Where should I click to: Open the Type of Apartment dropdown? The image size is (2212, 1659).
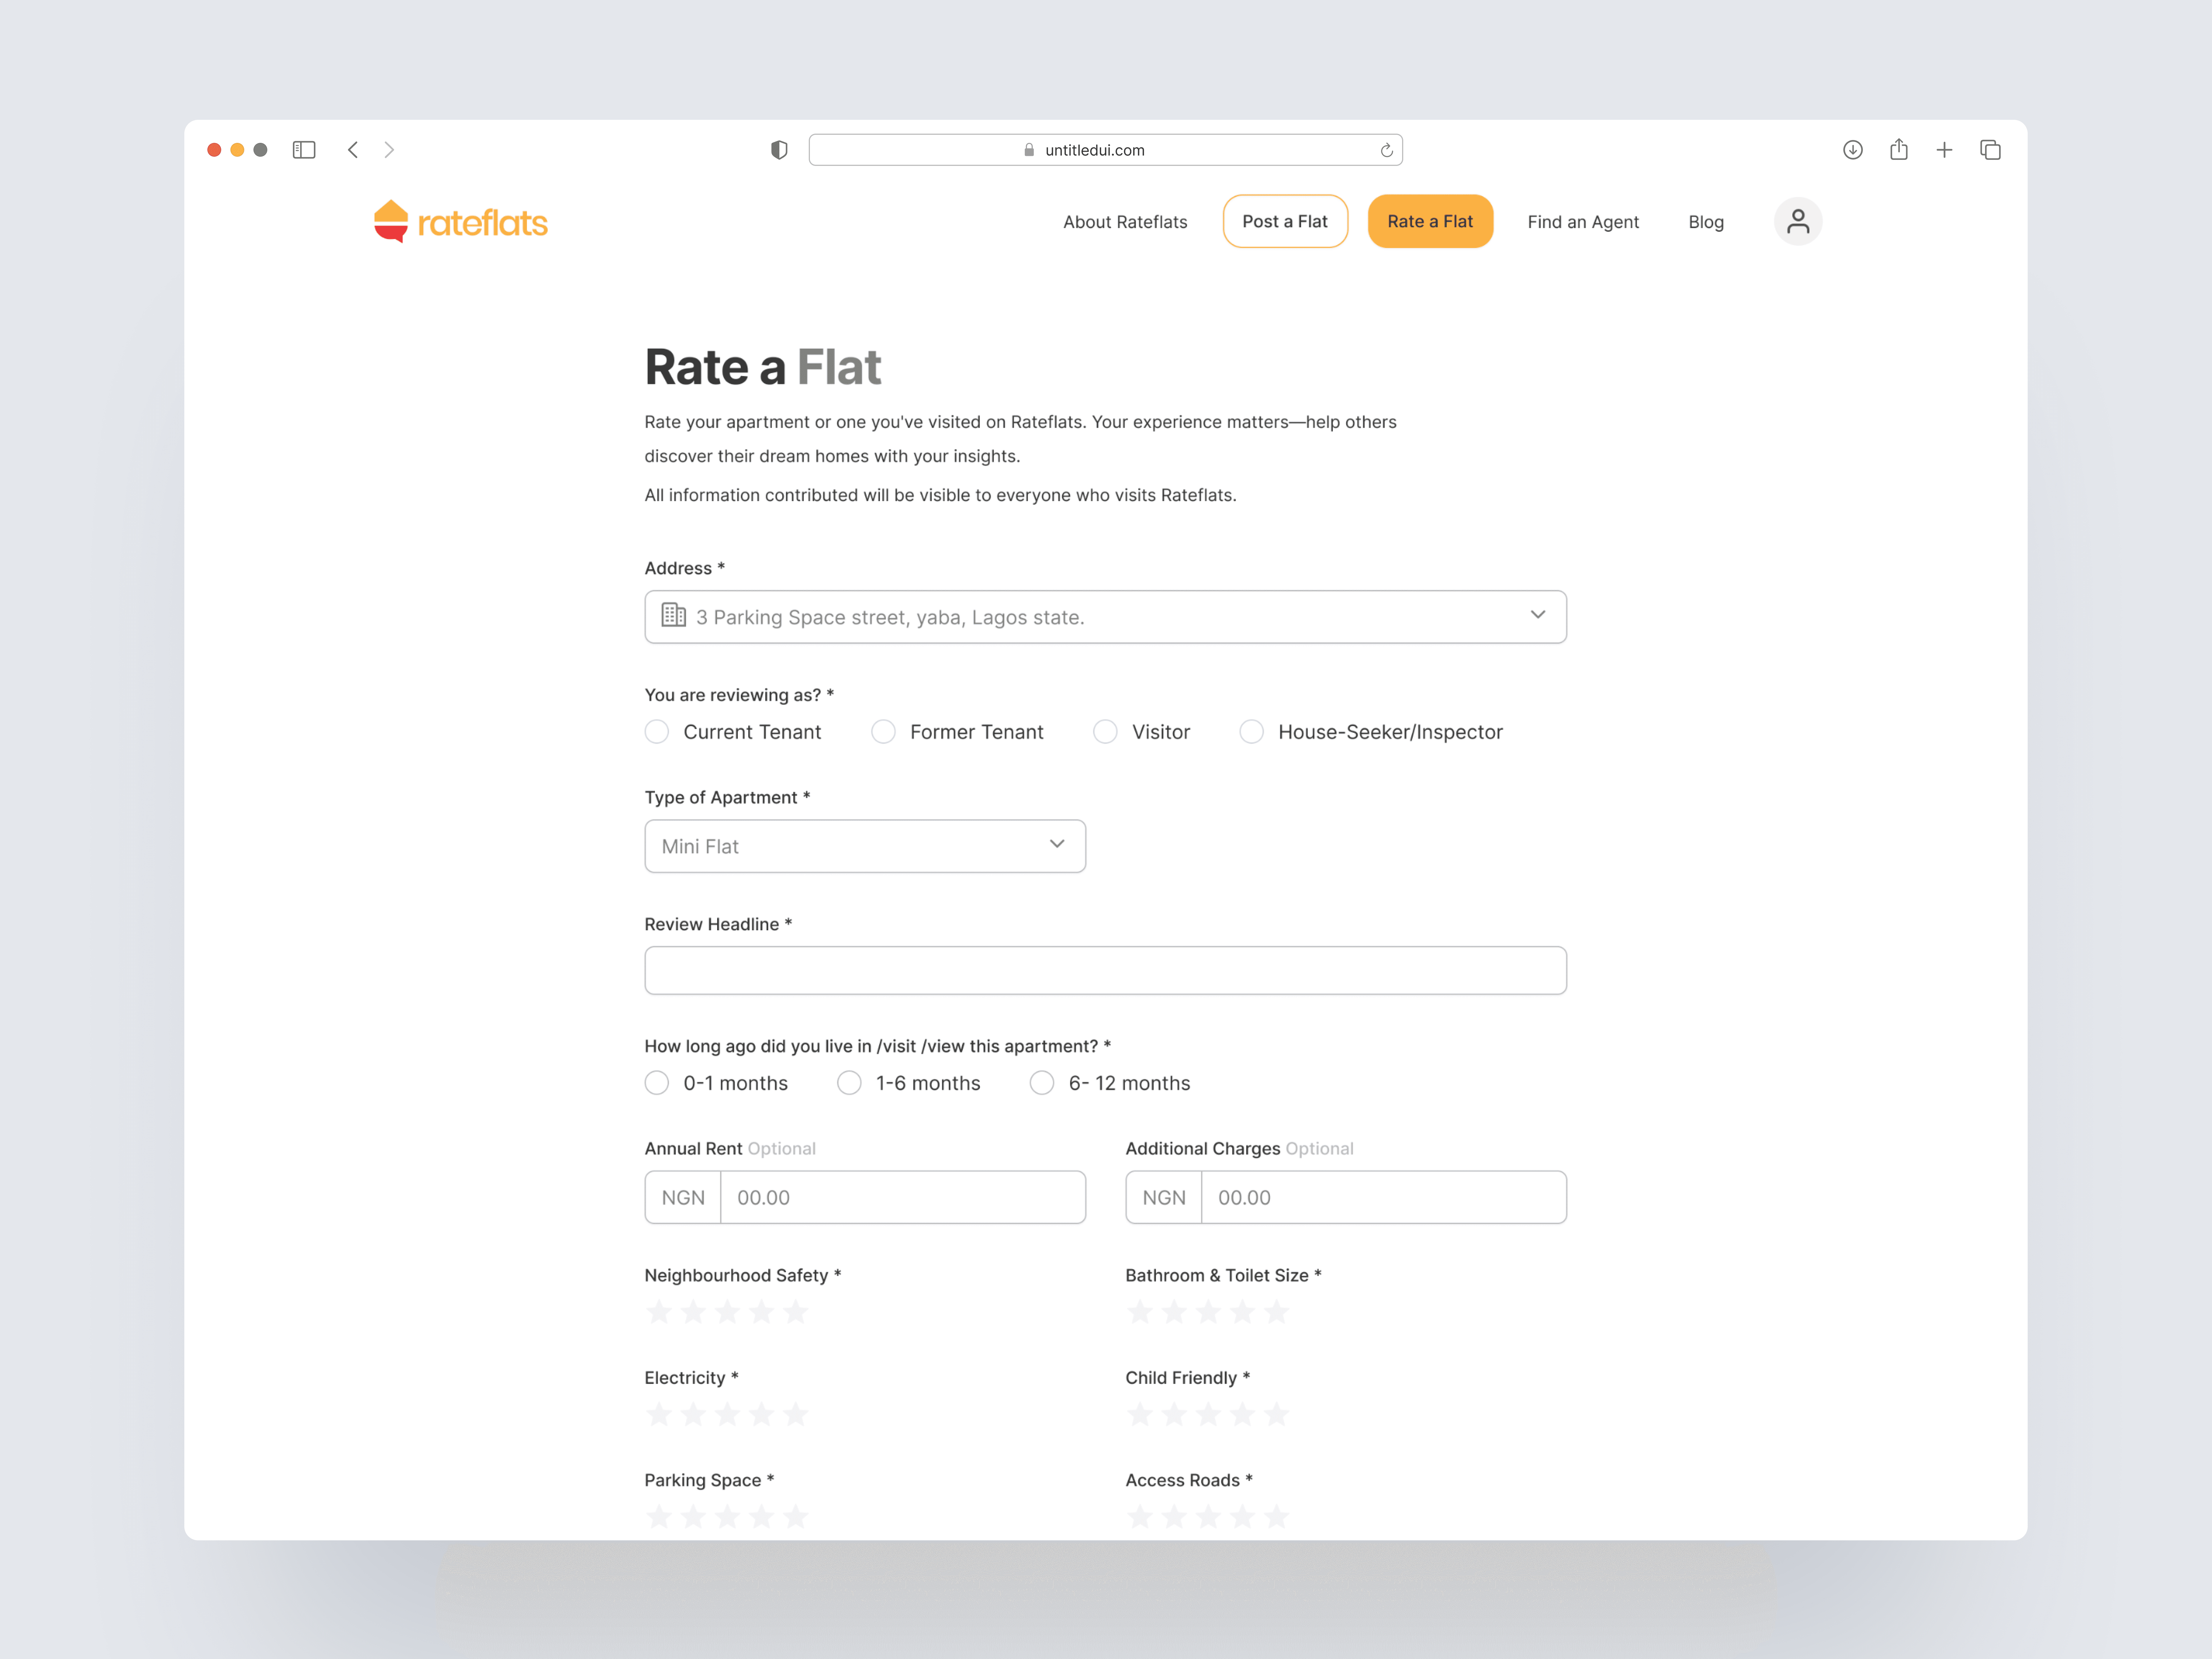865,846
